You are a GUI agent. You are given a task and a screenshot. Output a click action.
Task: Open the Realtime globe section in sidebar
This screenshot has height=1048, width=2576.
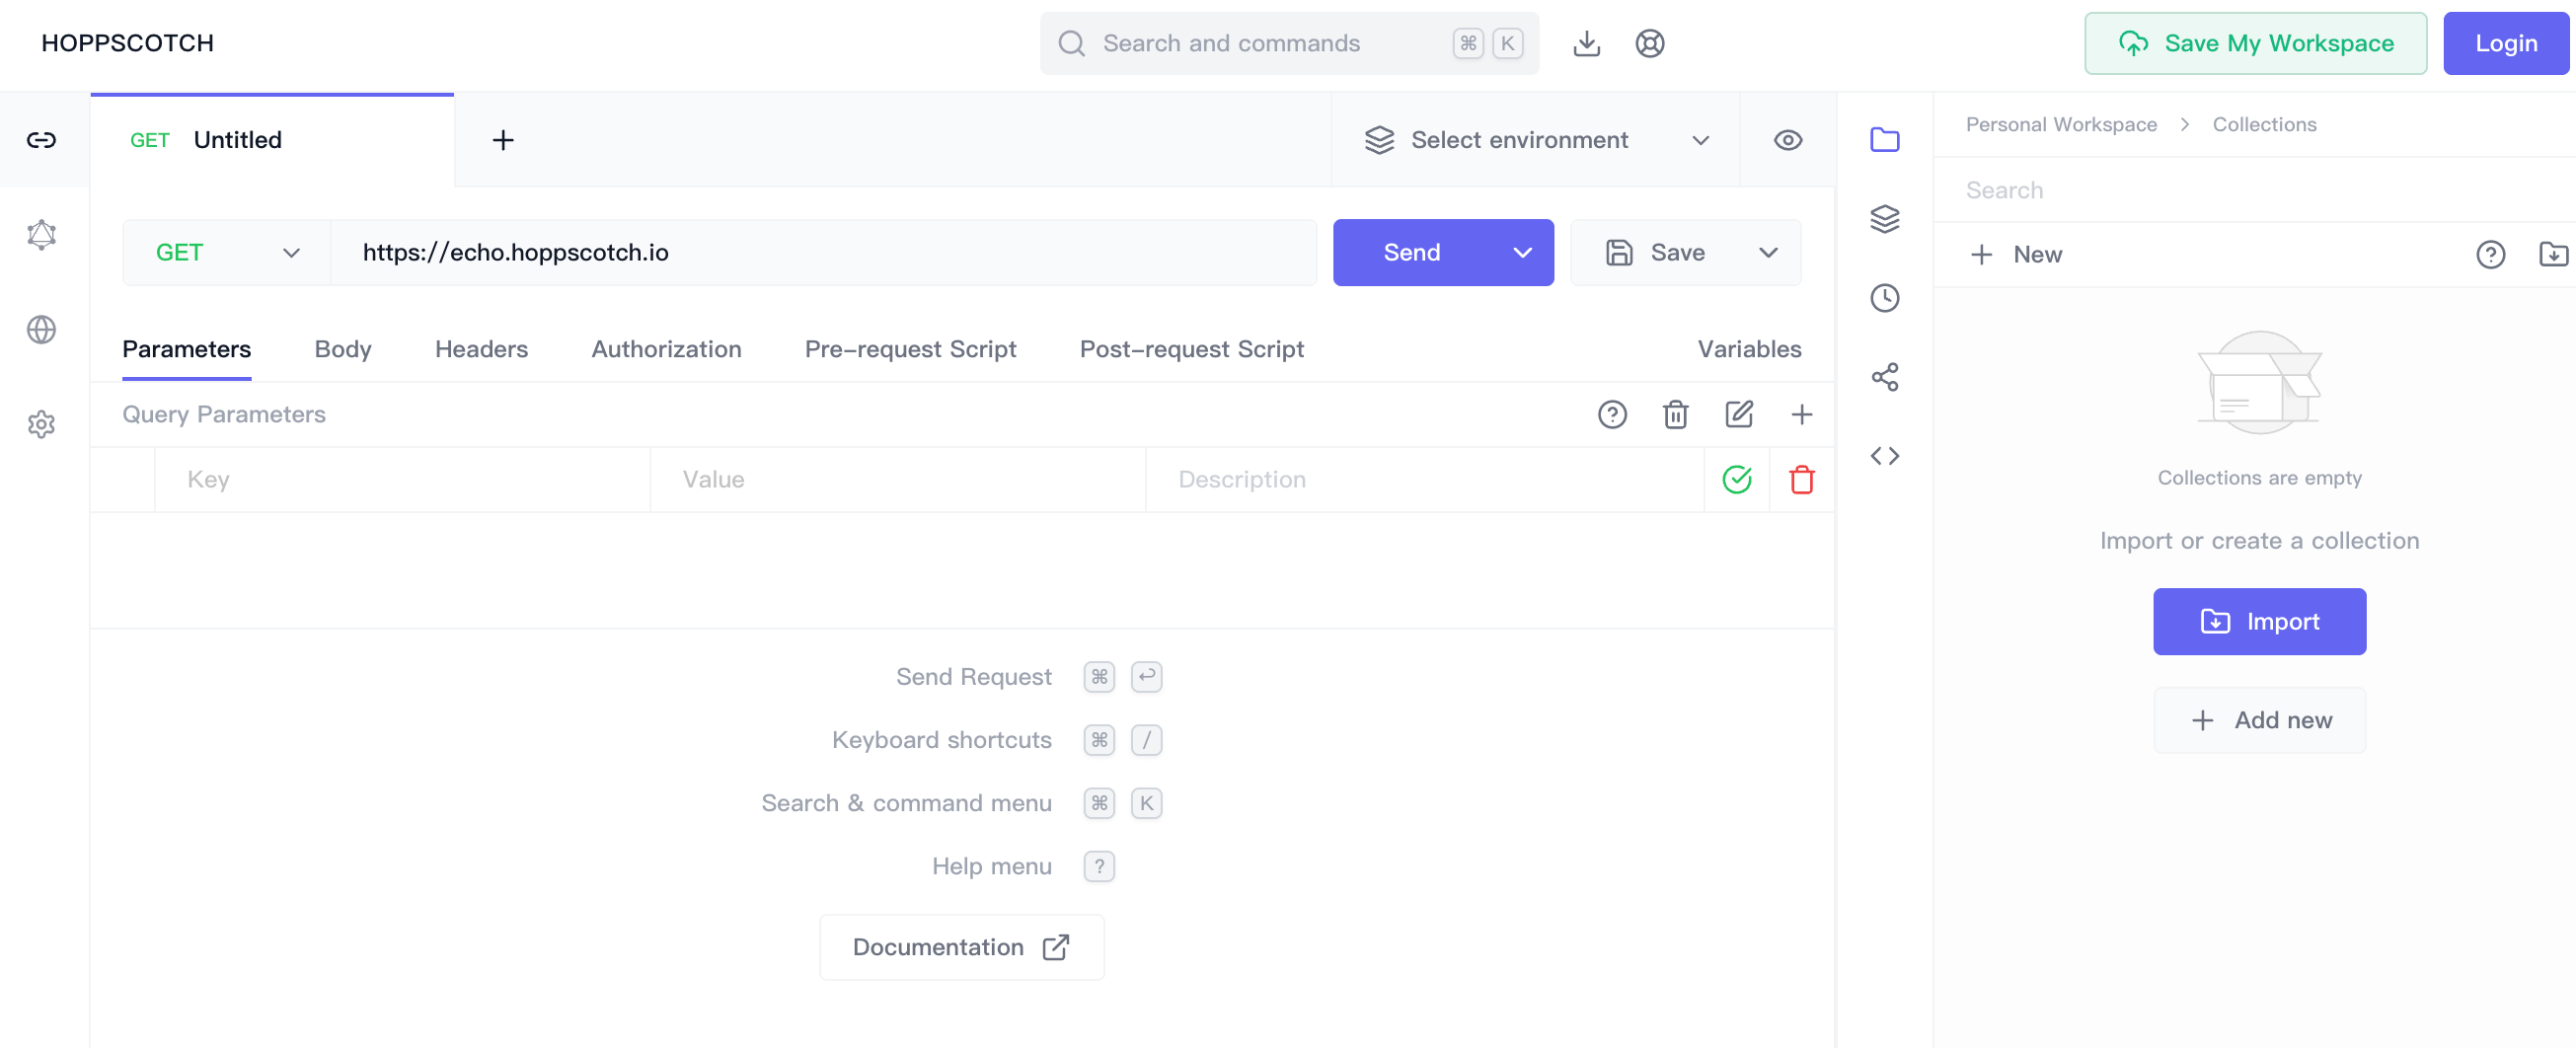tap(41, 329)
